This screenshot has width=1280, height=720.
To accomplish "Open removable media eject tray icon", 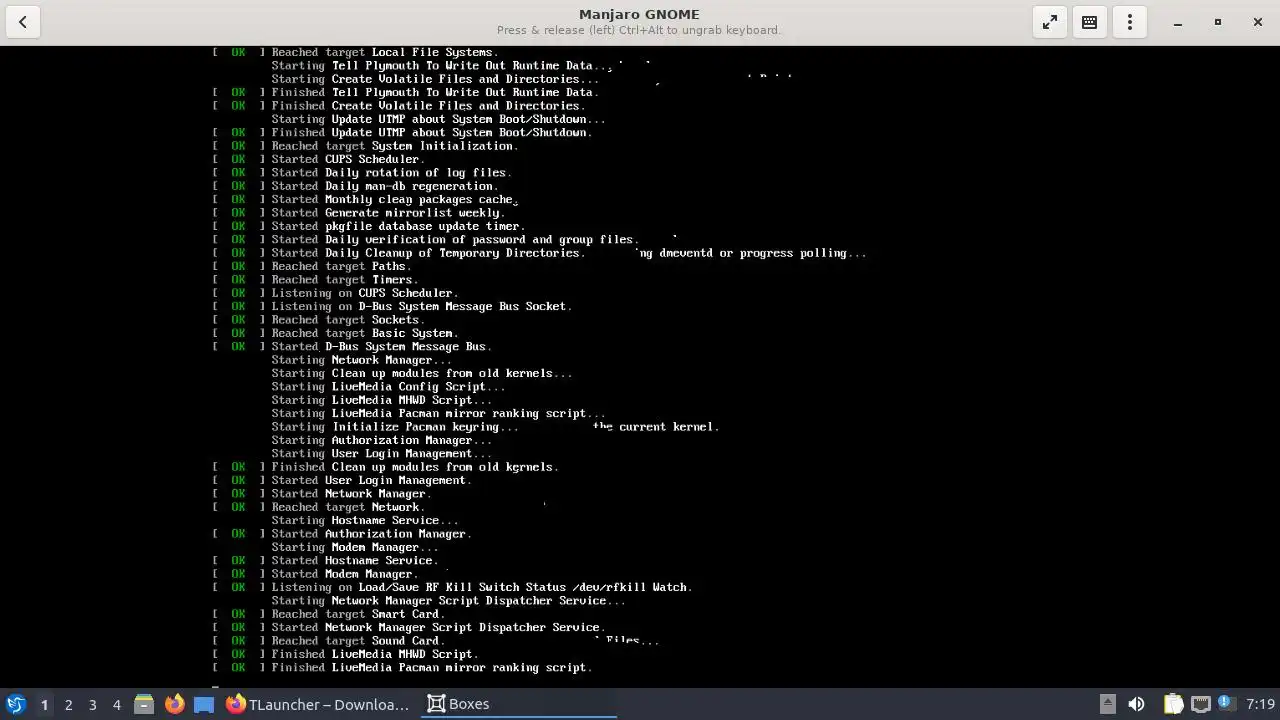I will point(1107,704).
